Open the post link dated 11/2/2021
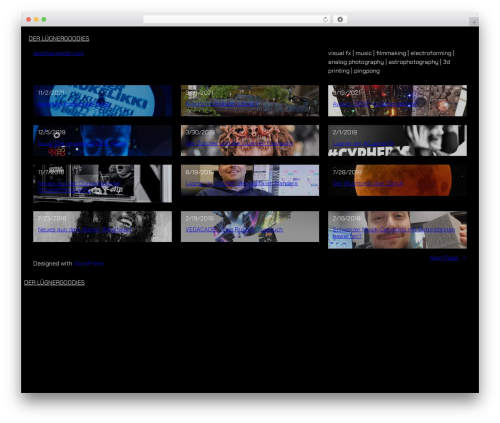The height and width of the screenshot is (423, 500). click(x=73, y=104)
